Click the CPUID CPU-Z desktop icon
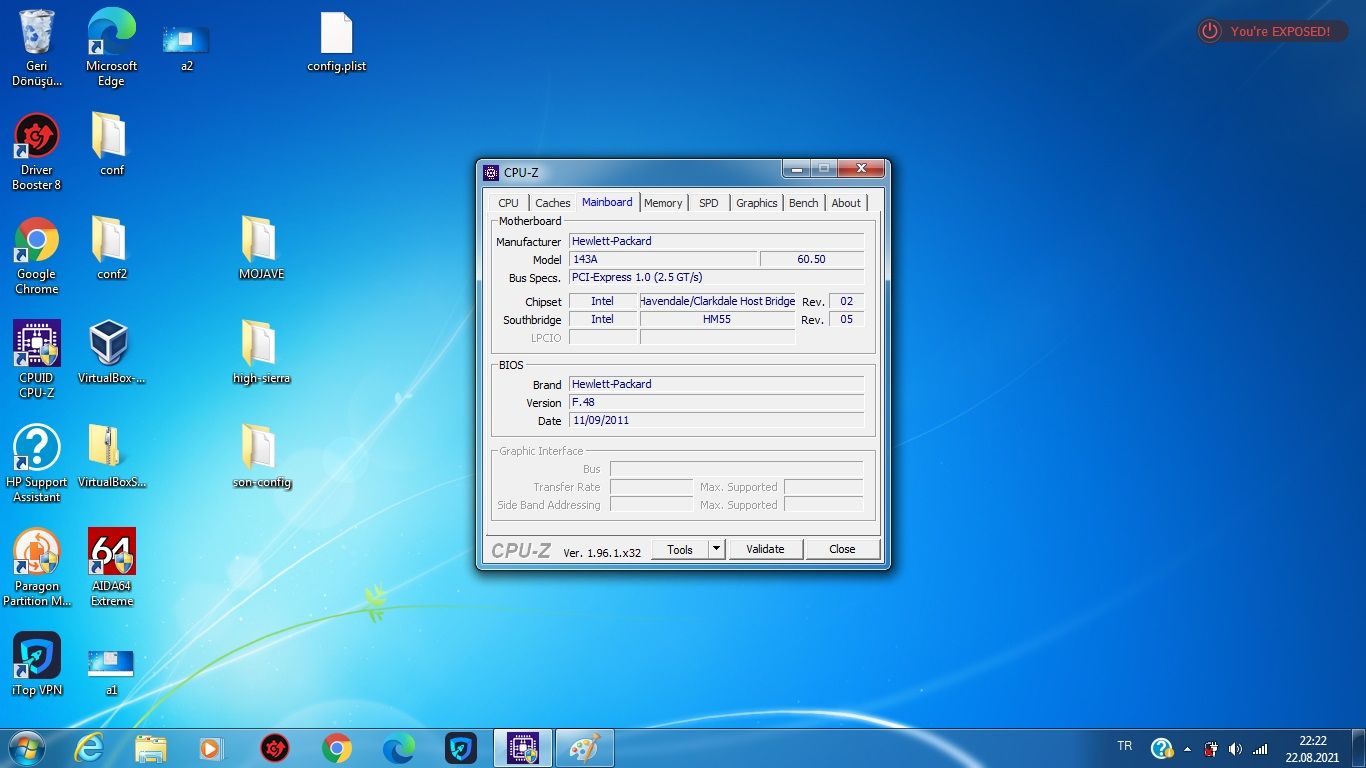This screenshot has height=768, width=1366. 37,345
